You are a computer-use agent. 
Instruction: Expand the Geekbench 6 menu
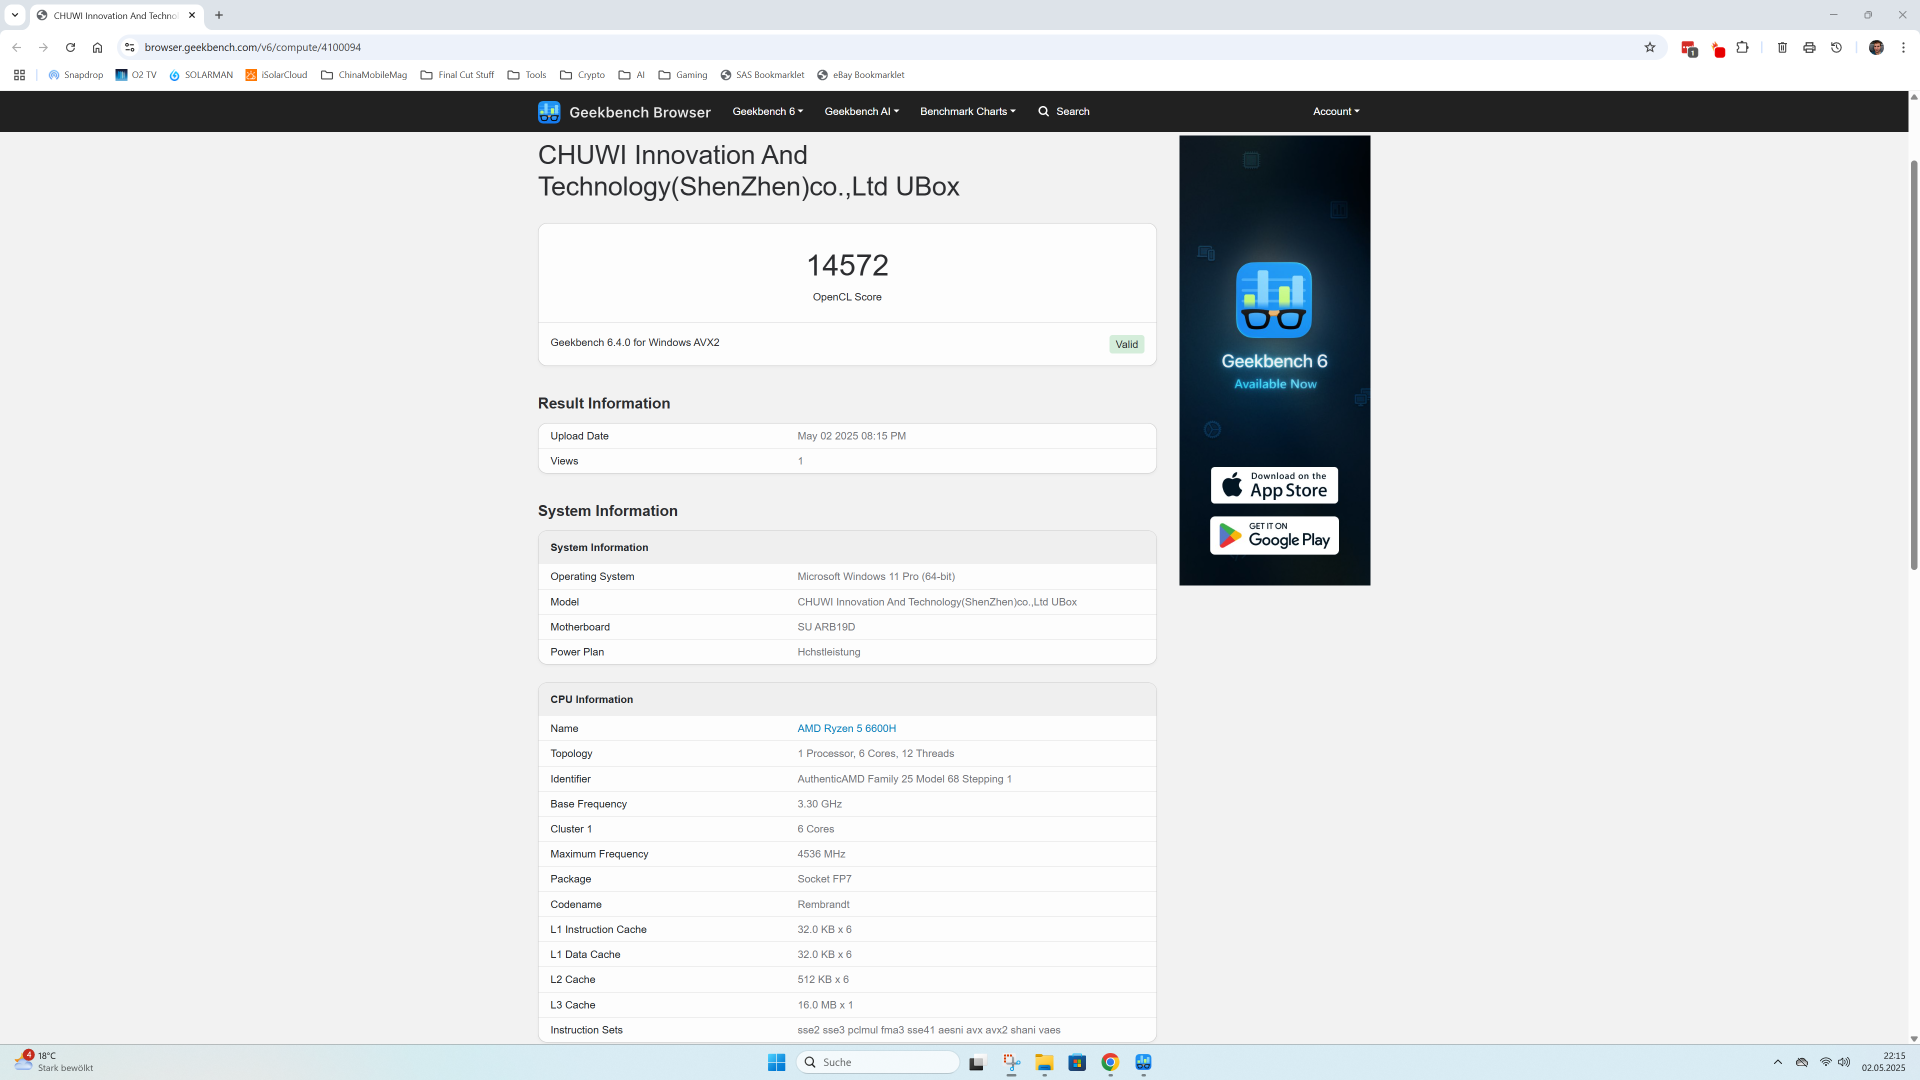tap(768, 111)
